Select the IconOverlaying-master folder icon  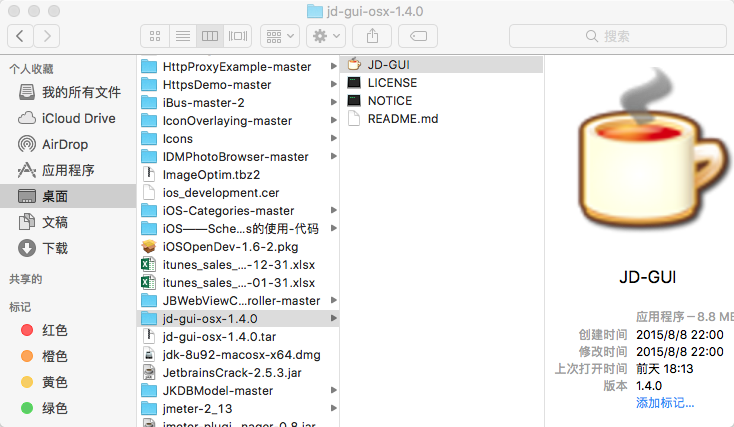(149, 121)
